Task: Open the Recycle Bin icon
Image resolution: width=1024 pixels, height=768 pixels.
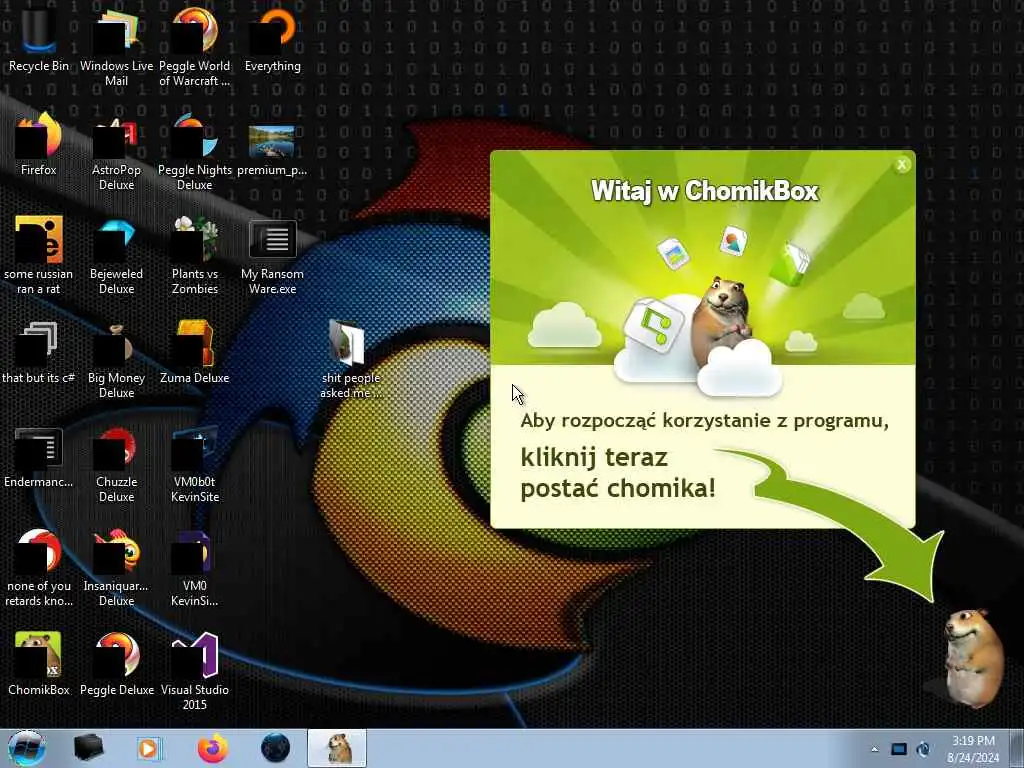Action: 39,40
